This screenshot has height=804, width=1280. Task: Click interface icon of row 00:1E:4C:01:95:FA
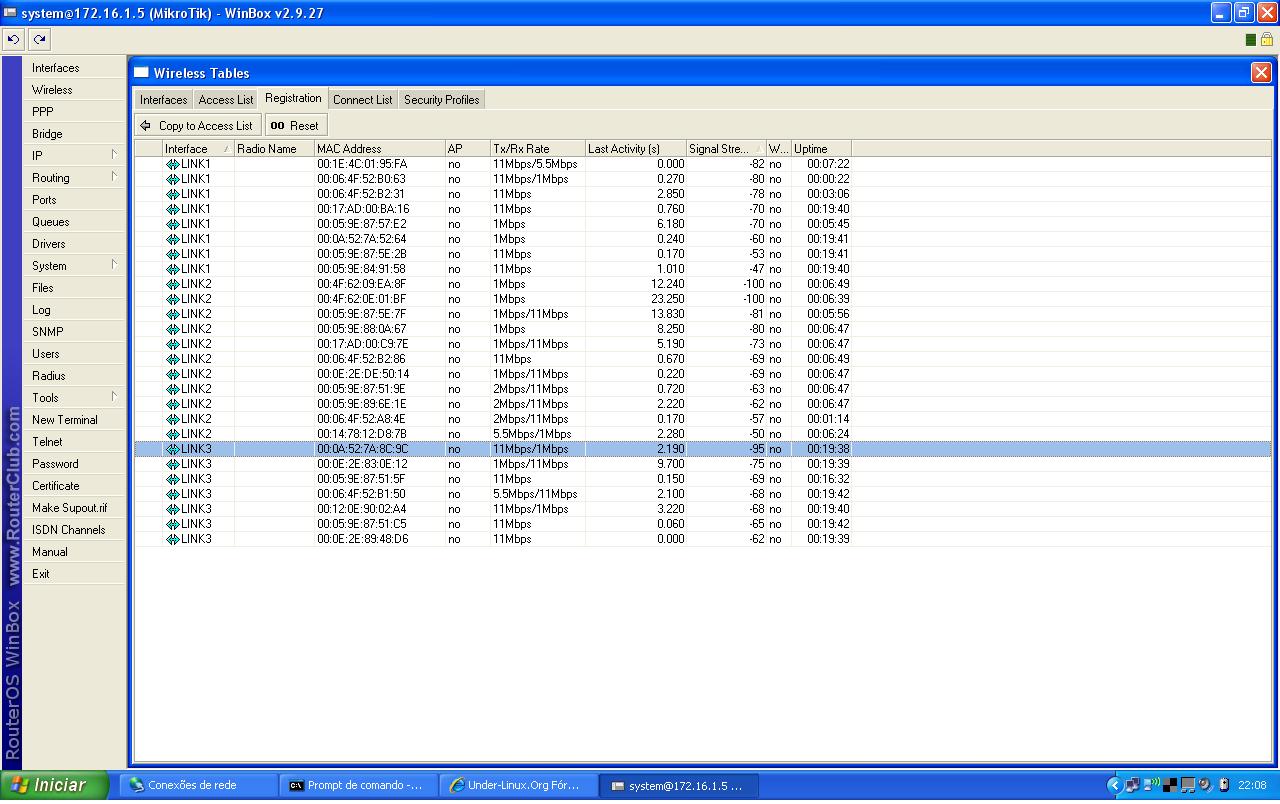[x=172, y=164]
